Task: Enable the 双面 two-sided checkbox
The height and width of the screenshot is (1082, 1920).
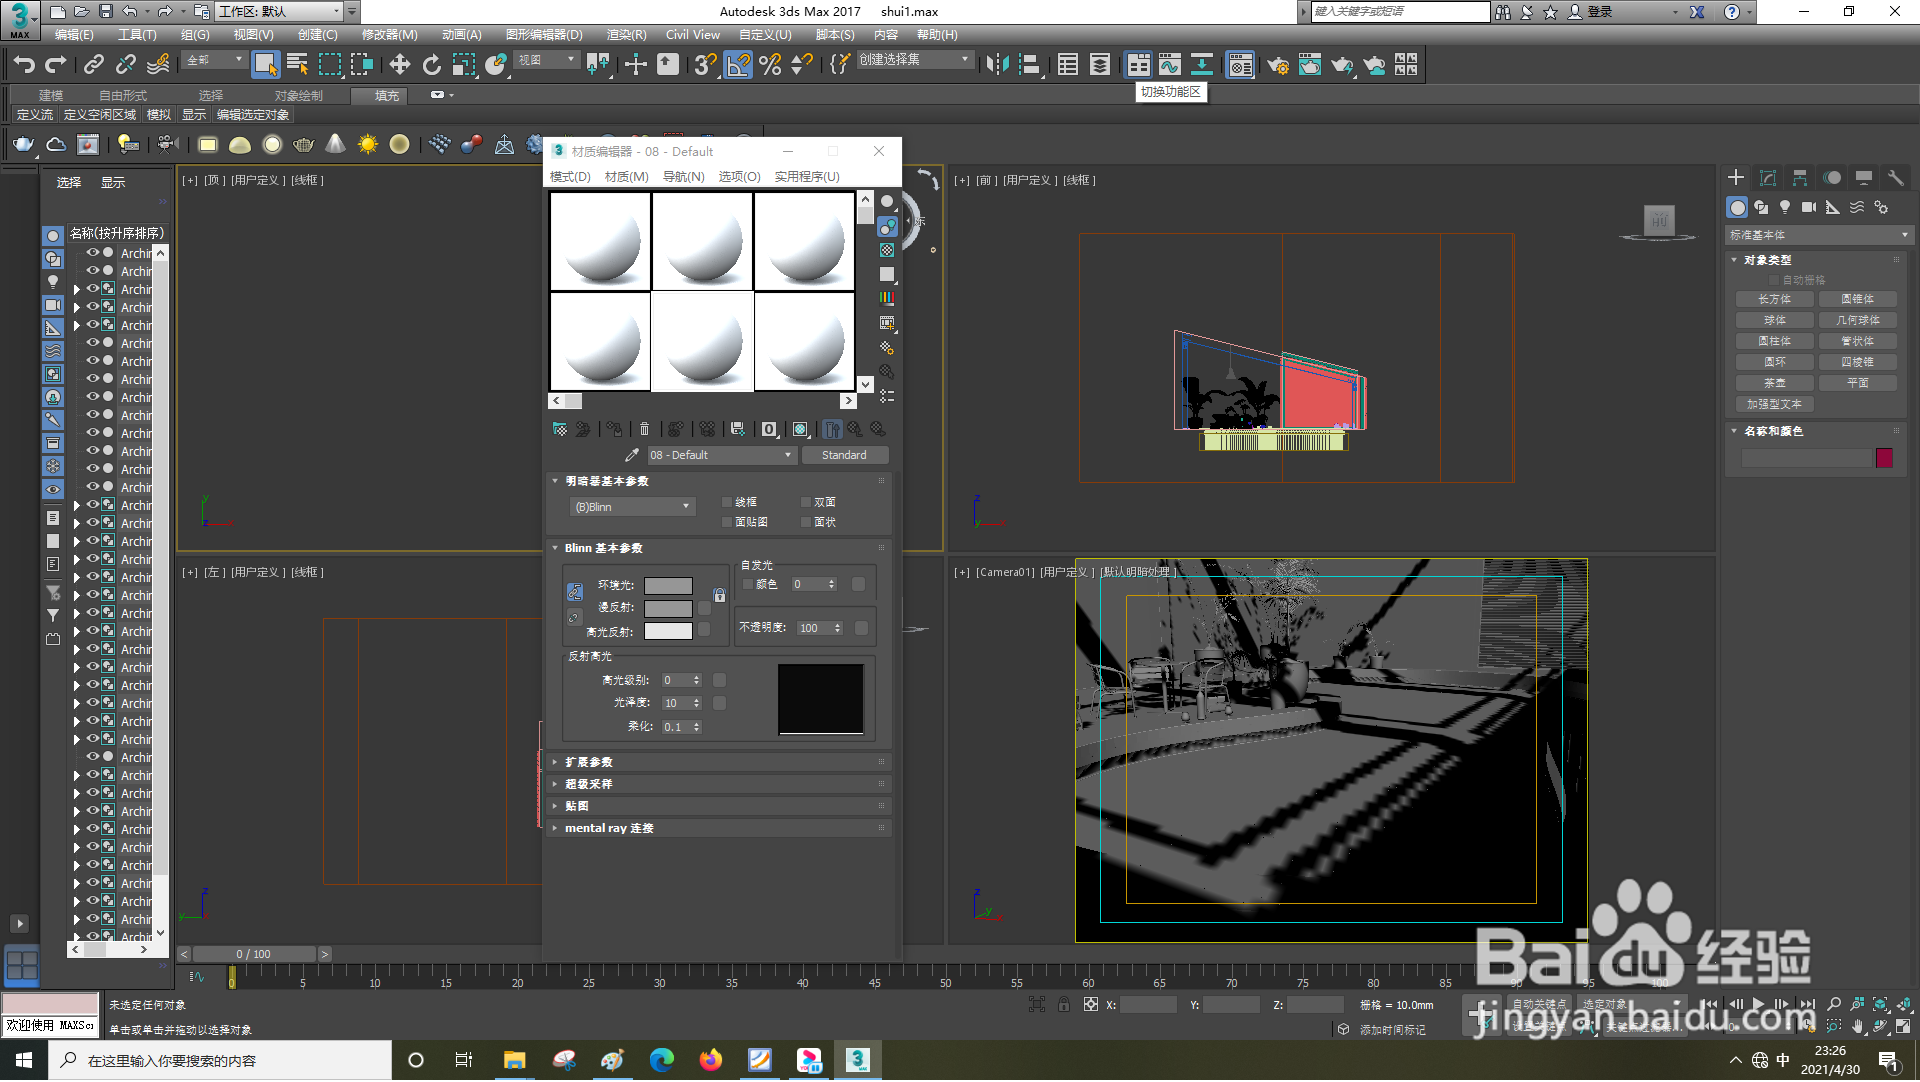Action: coord(806,502)
